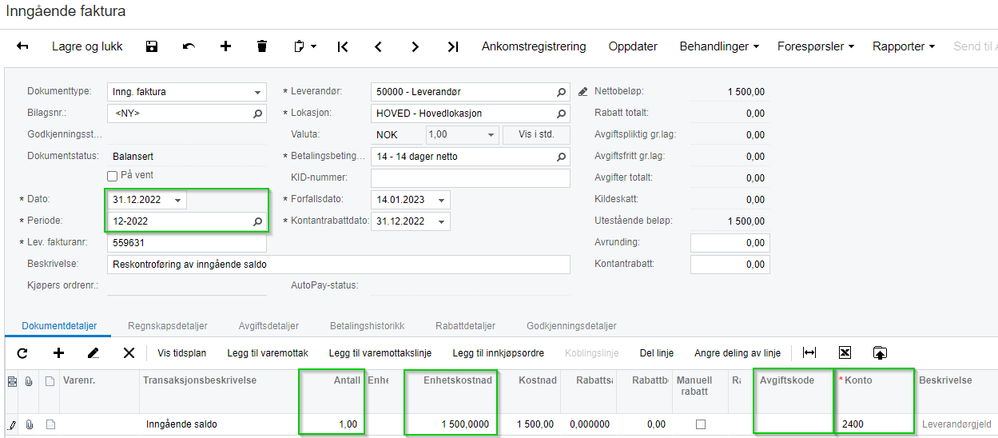Go to the first record

coord(342,46)
